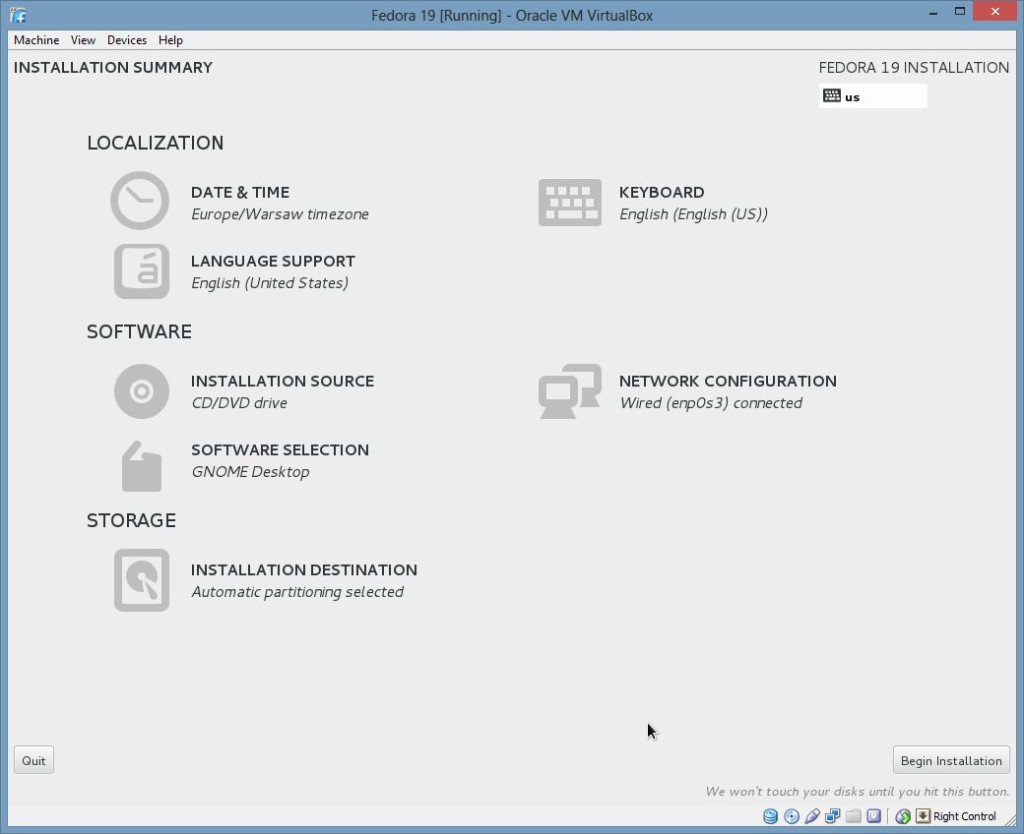Open the Devices menu
Viewport: 1024px width, 834px height.
coord(127,40)
